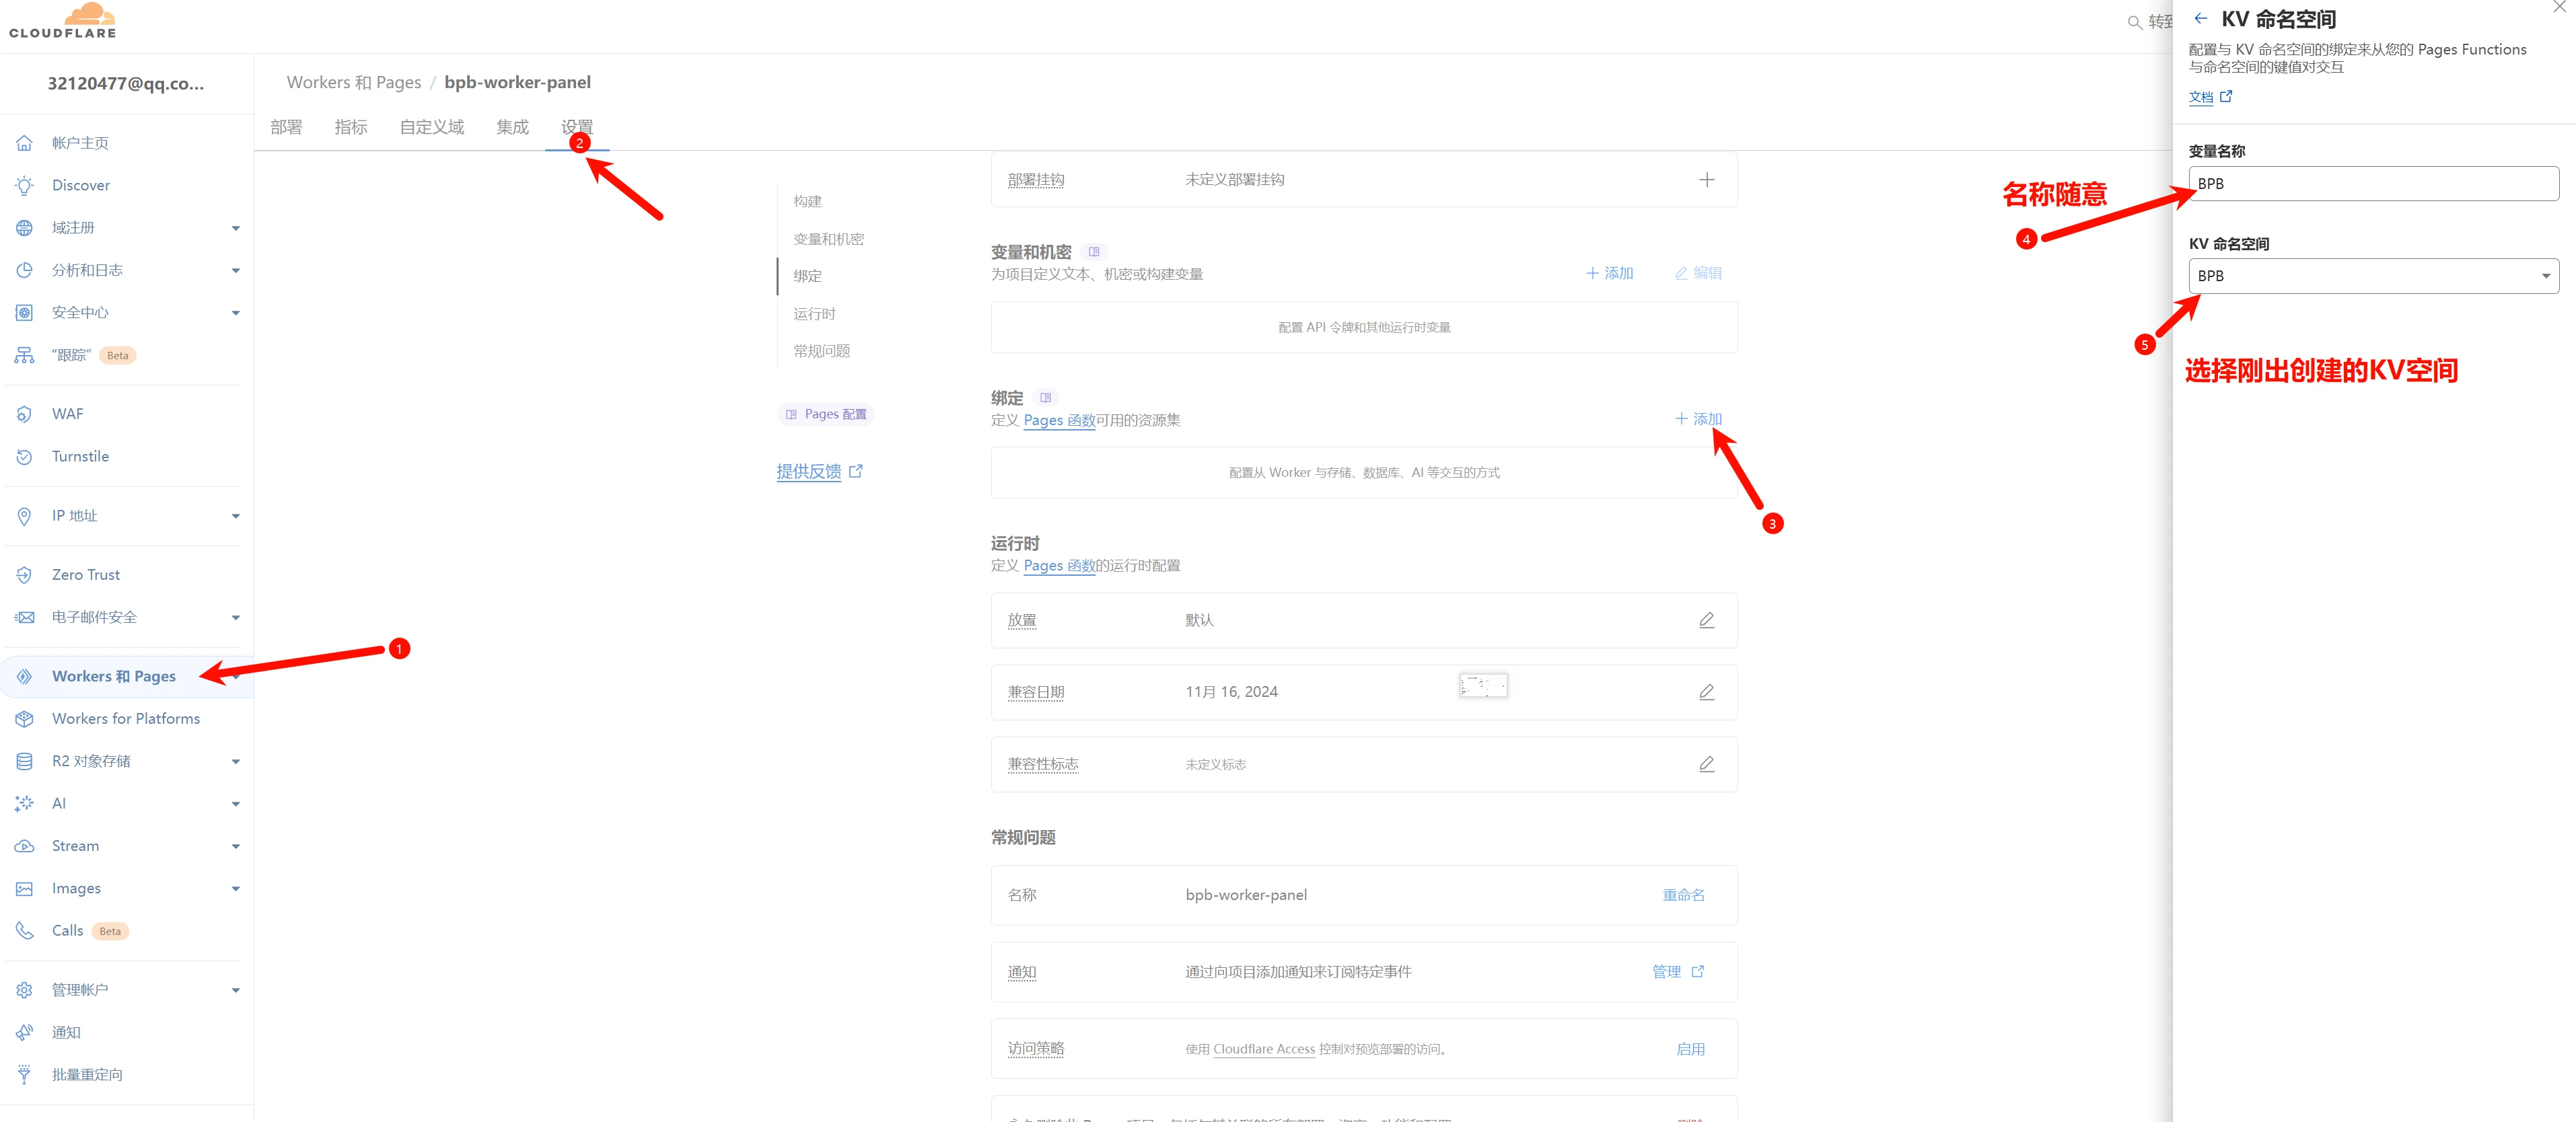Screen dimensions: 2576x1122
Task: Click the Discover lightbulb icon
Action: pyautogui.click(x=24, y=185)
